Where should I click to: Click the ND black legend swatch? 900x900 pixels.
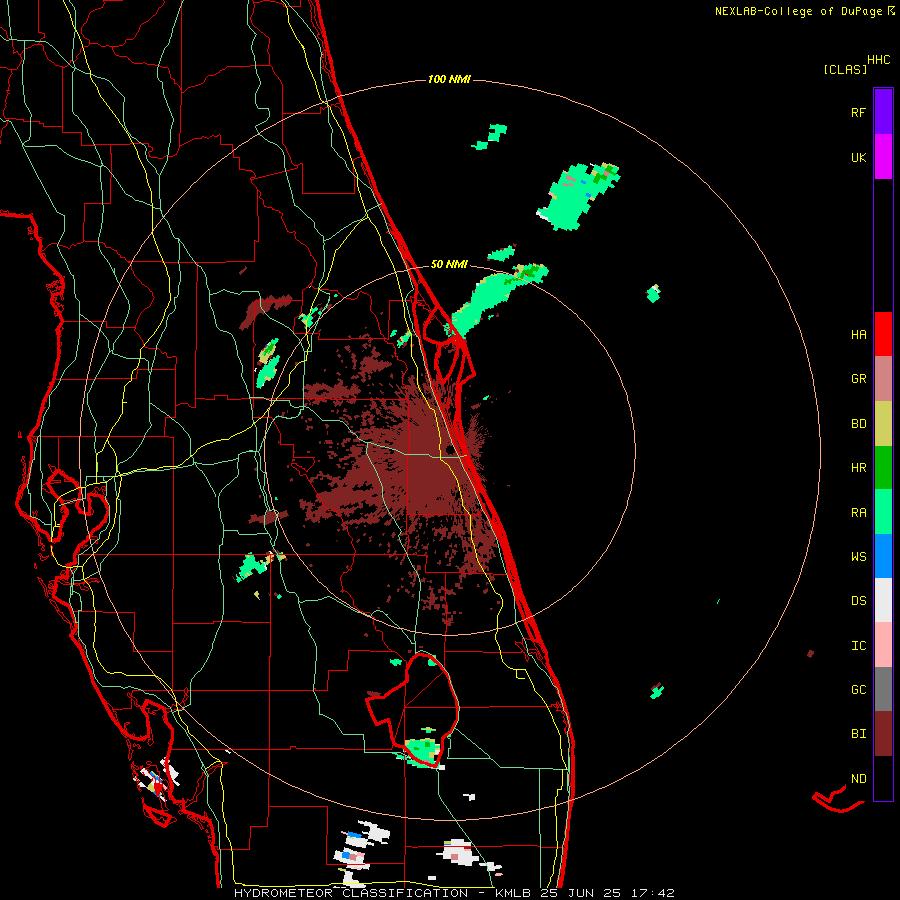tap(883, 778)
